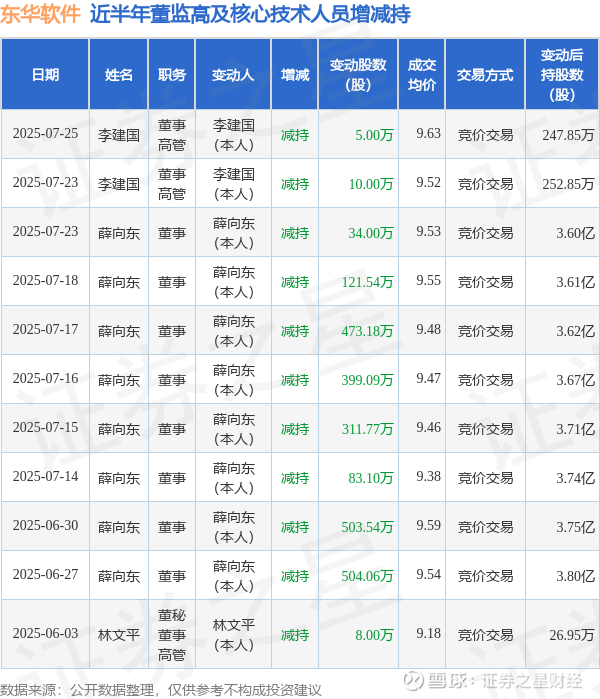Viewport: 600px width, 699px height.
Task: Click the 增减 column header
Action: 295,74
